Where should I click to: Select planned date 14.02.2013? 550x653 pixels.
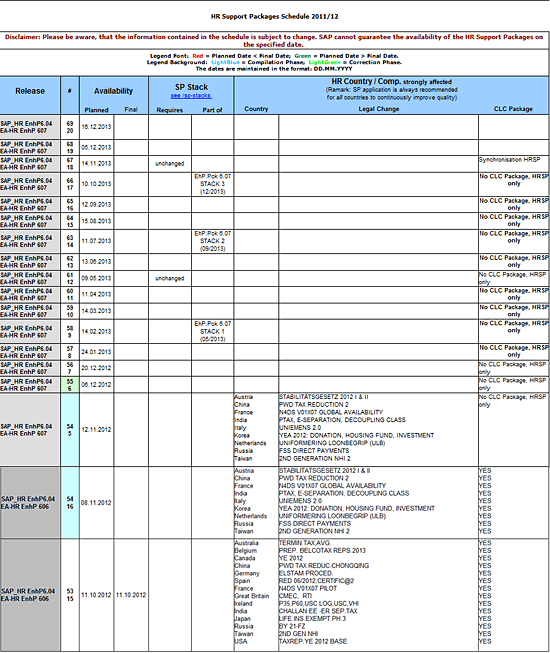pyautogui.click(x=96, y=331)
